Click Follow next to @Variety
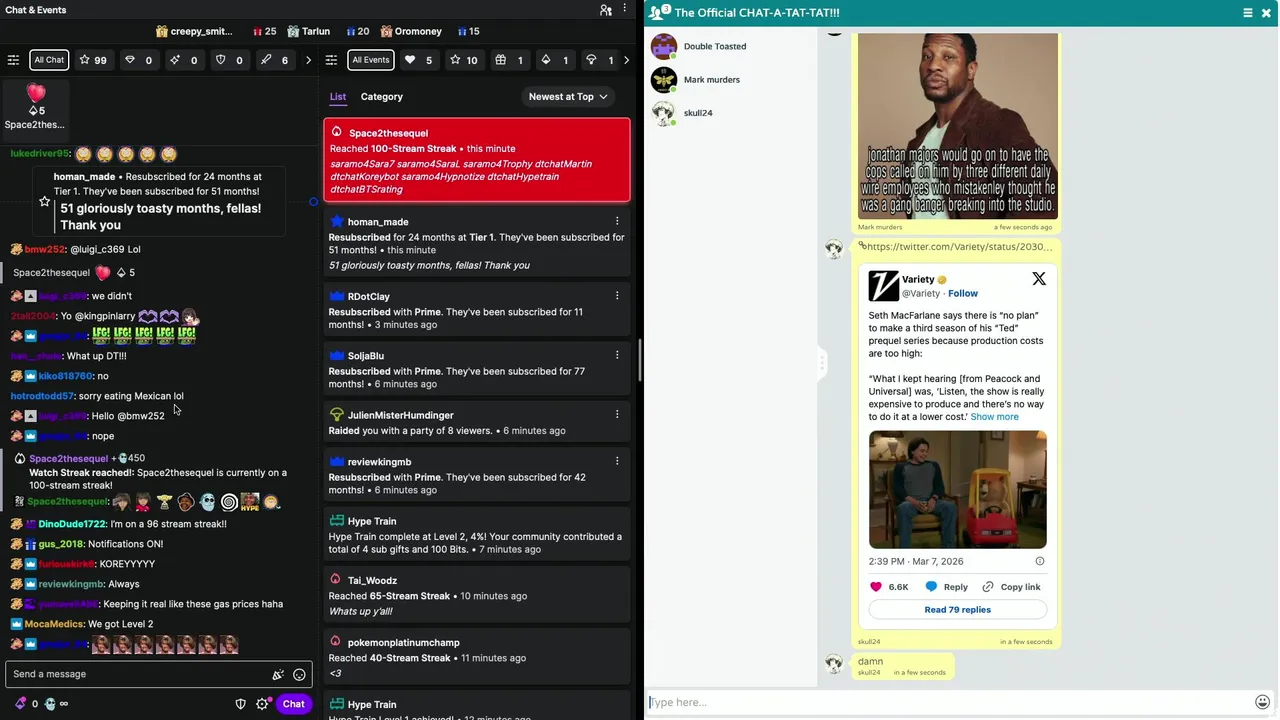The height and width of the screenshot is (720, 1280). [963, 293]
